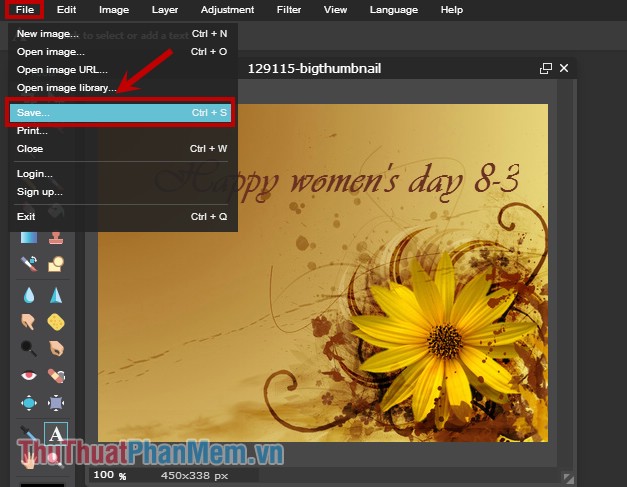Click Sign up... in File menu
The image size is (627, 487).
click(39, 191)
